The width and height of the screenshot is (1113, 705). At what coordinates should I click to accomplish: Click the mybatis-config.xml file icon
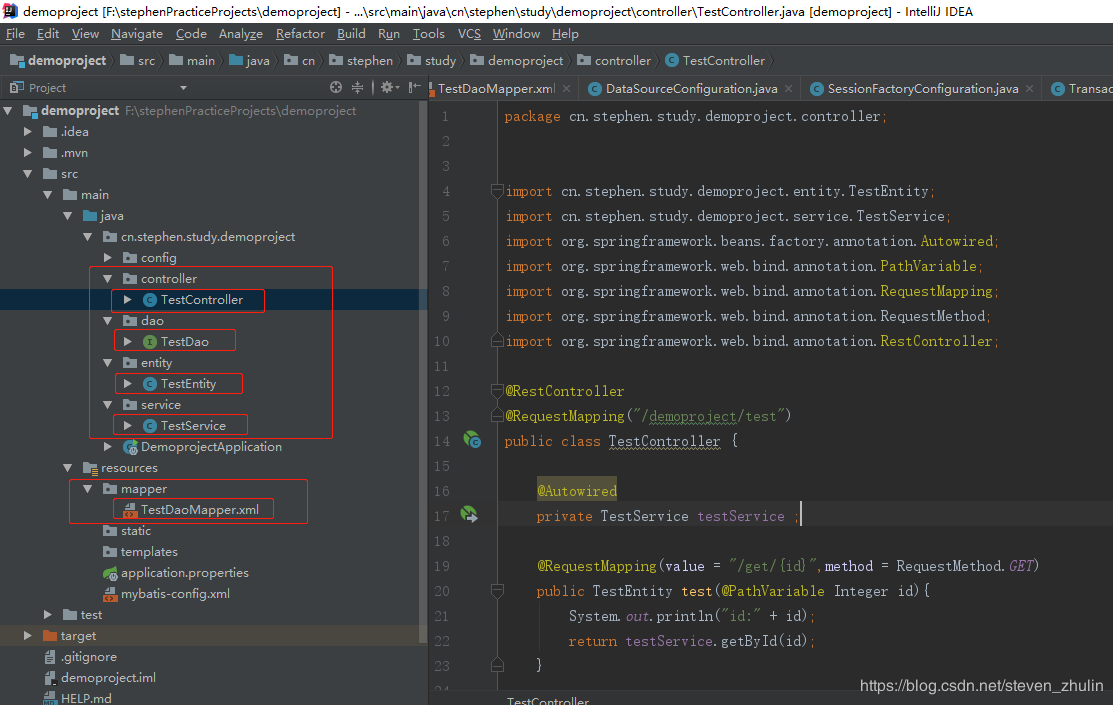(x=112, y=593)
